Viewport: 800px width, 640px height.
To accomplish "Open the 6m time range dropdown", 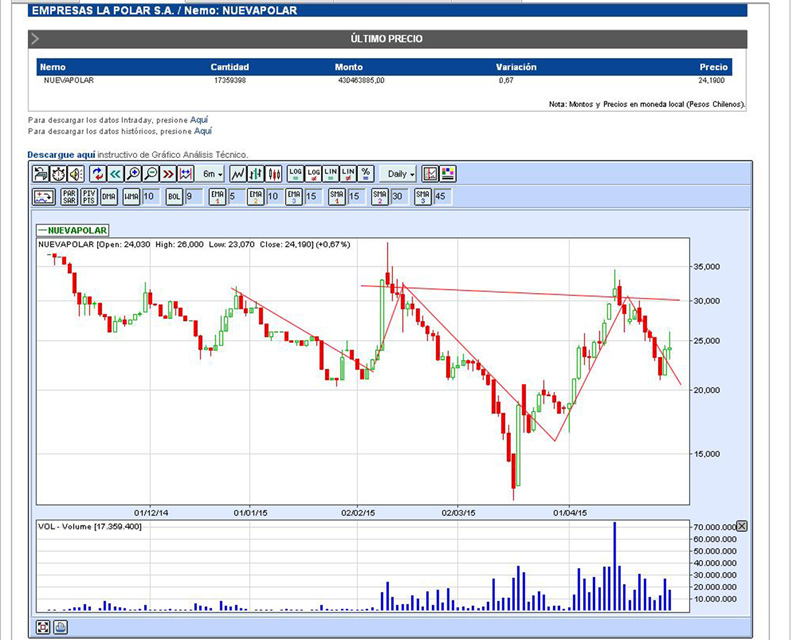I will click(211, 174).
